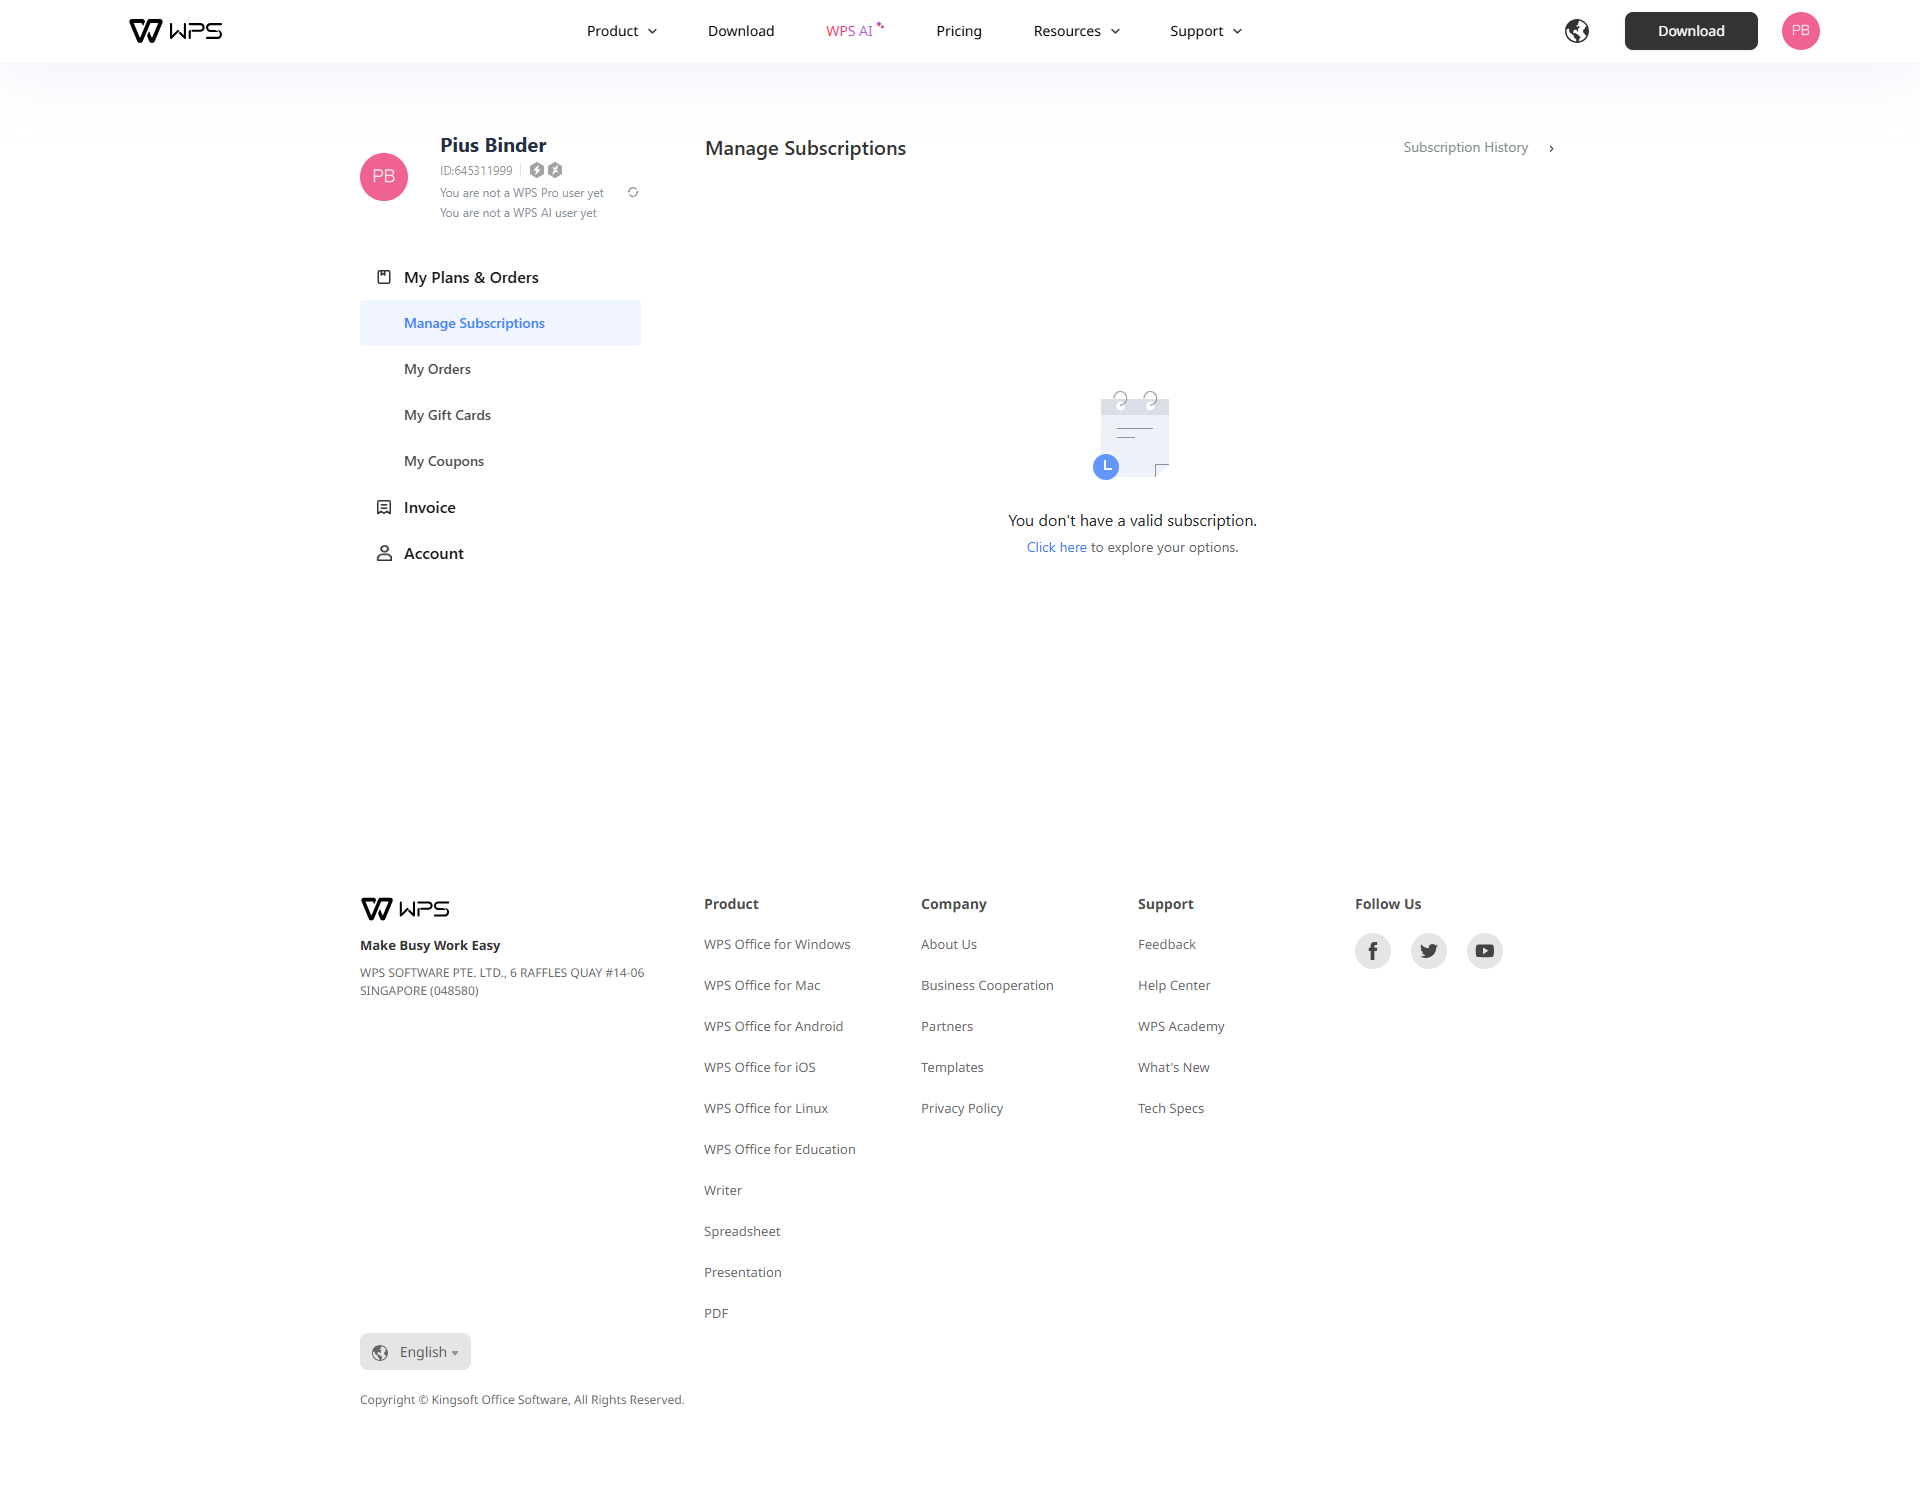
Task: Open the English language selector in the footer
Action: (x=415, y=1352)
